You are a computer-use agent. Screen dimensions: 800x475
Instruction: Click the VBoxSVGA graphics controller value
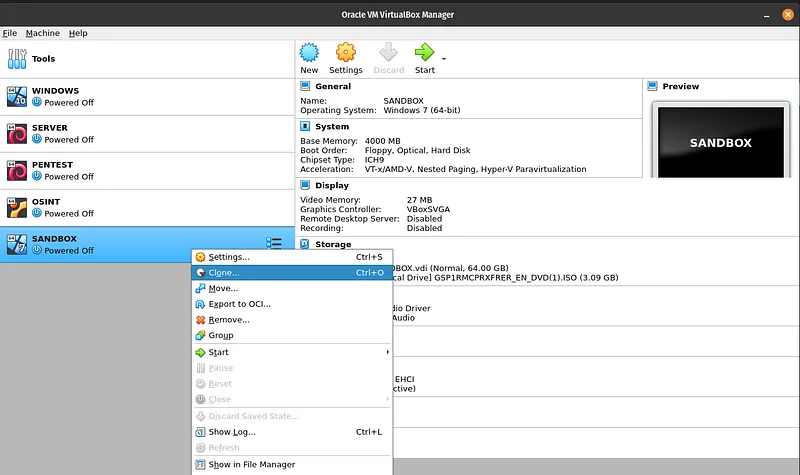pos(428,209)
